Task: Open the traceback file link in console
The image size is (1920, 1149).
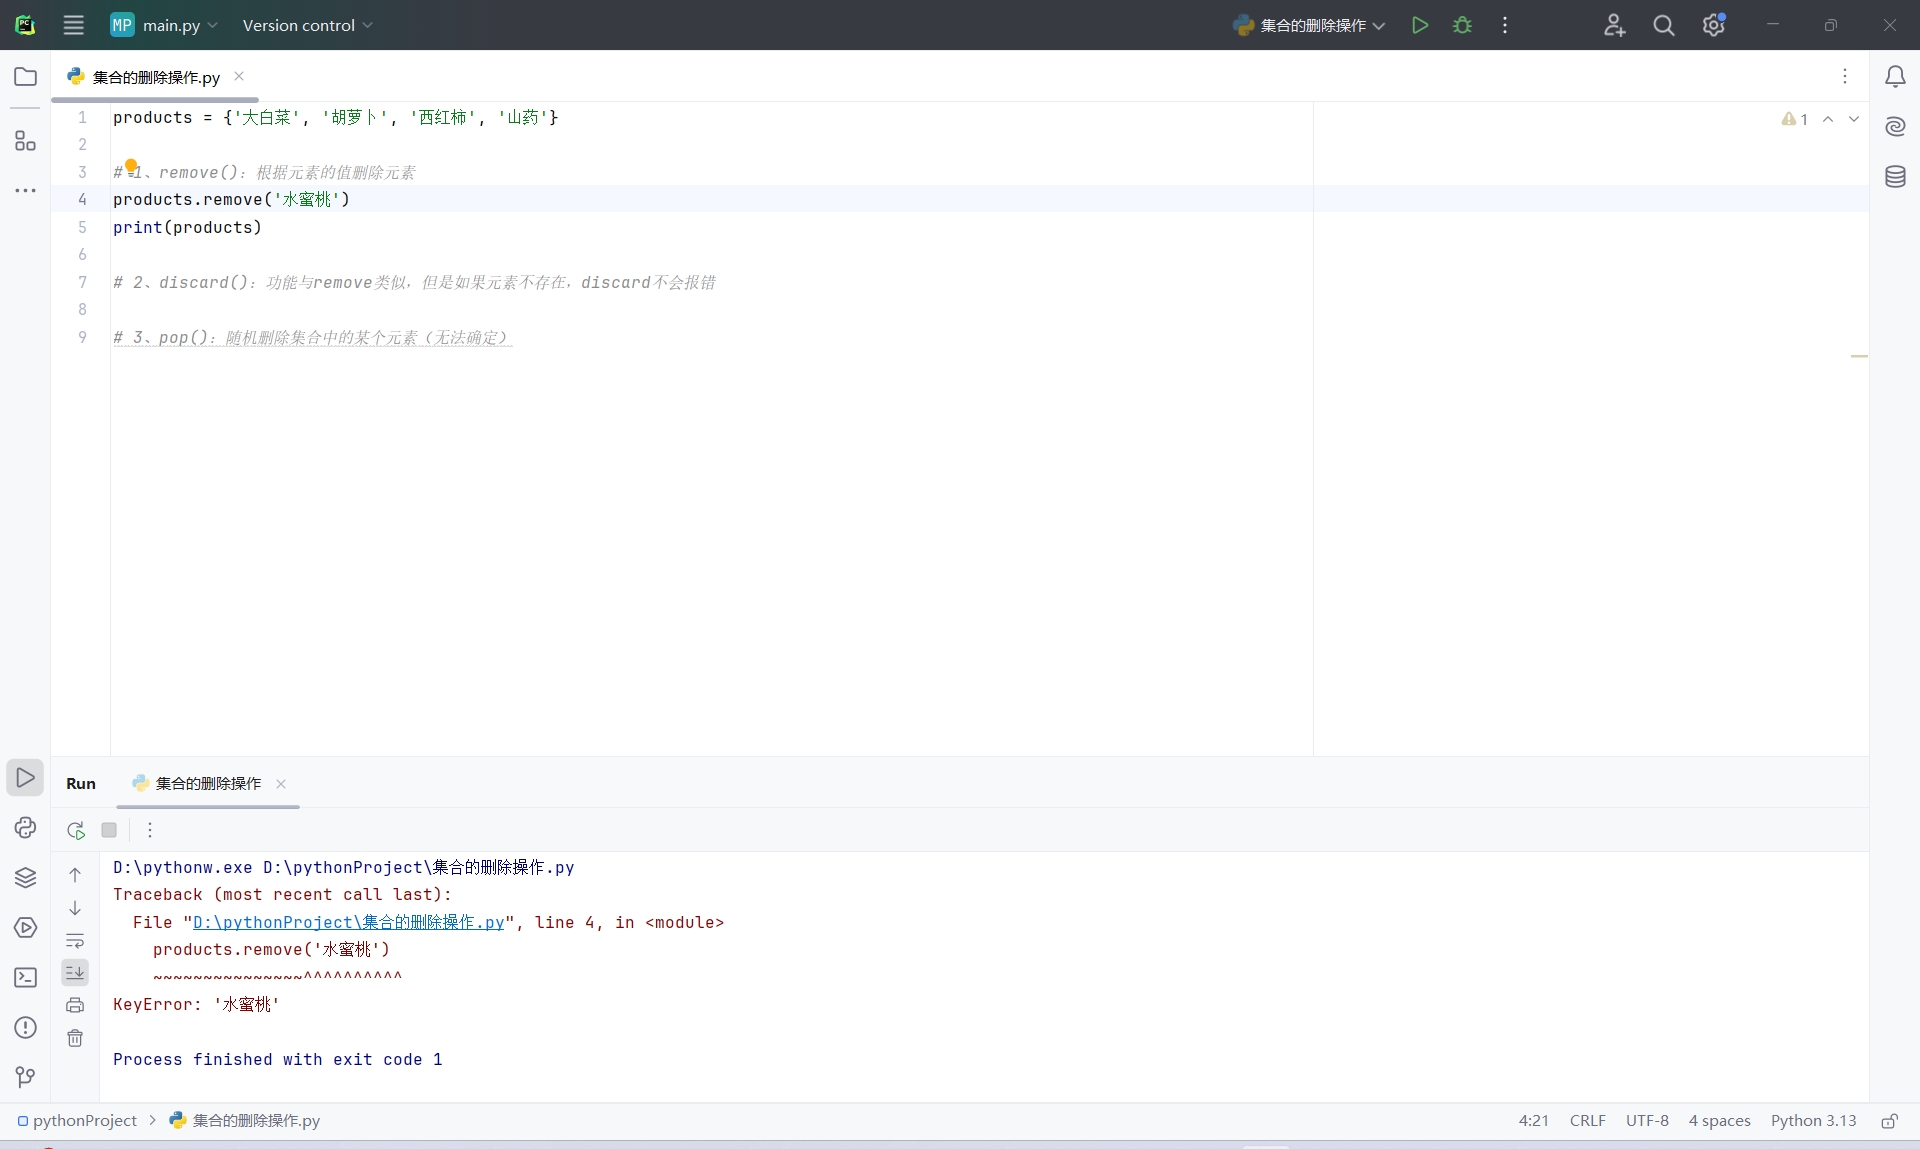Action: [x=348, y=923]
